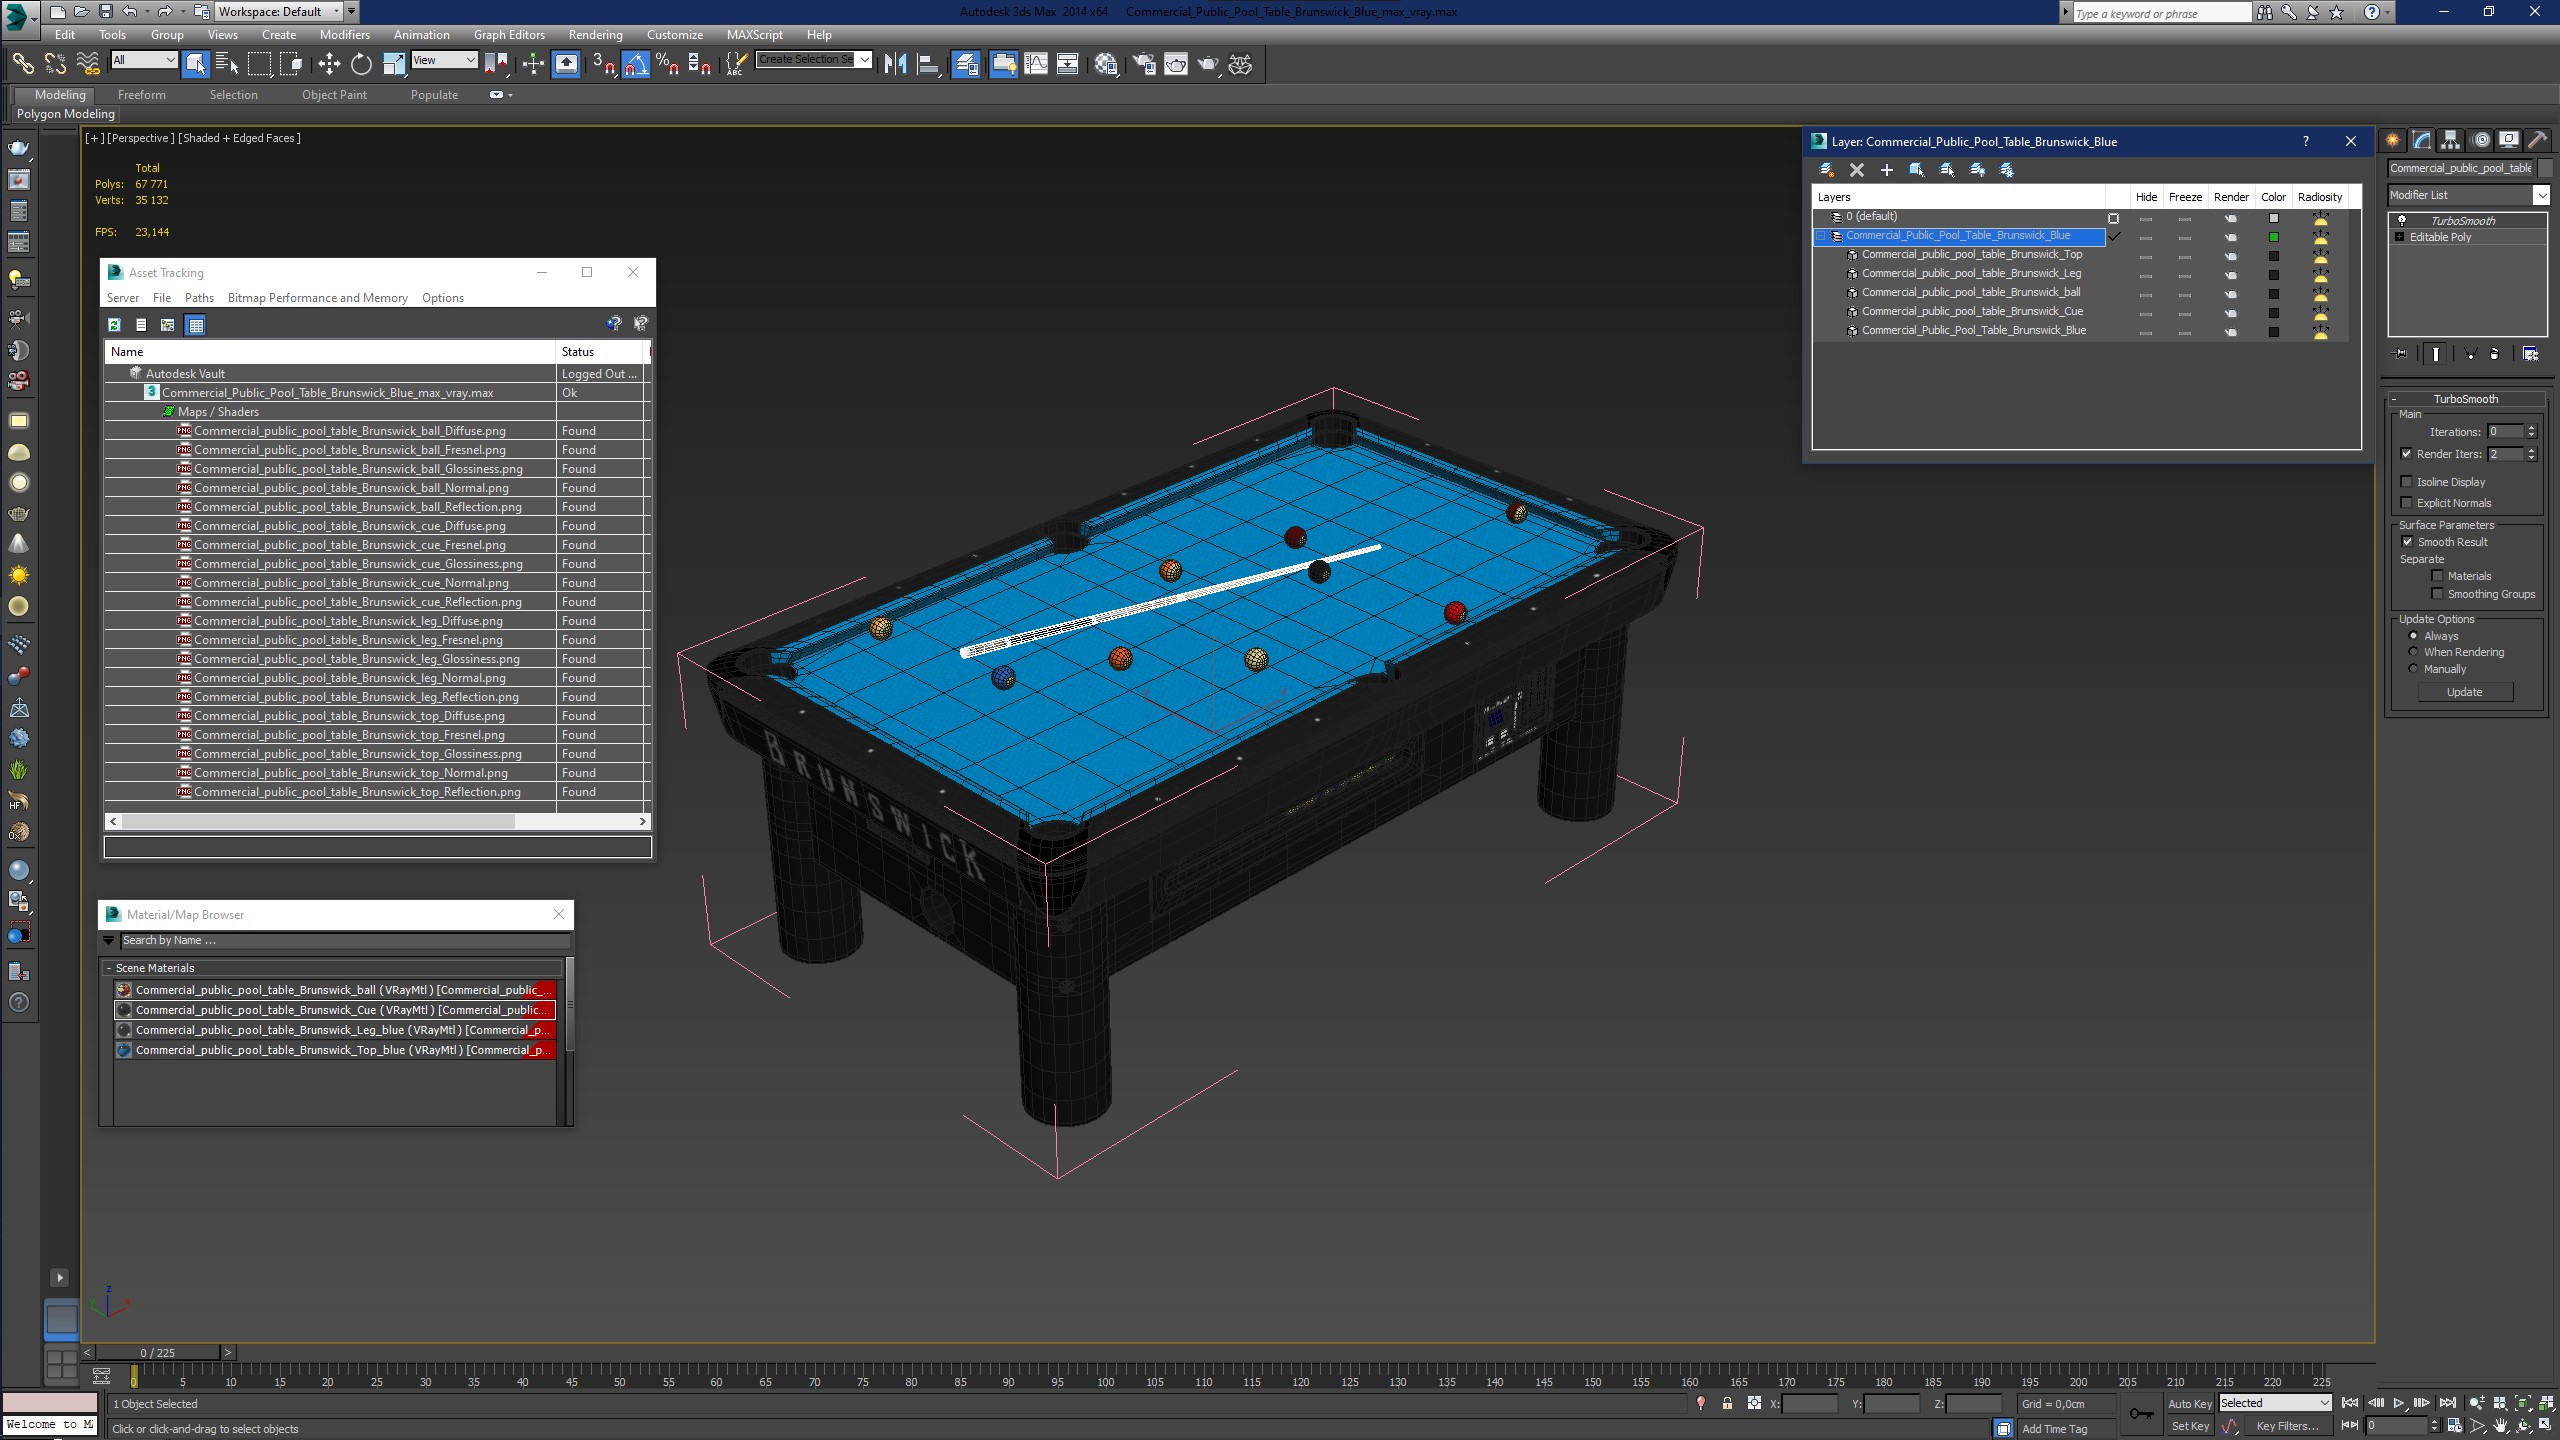Open the Rendering menu
Screen dimensions: 2560x1440
[x=595, y=35]
